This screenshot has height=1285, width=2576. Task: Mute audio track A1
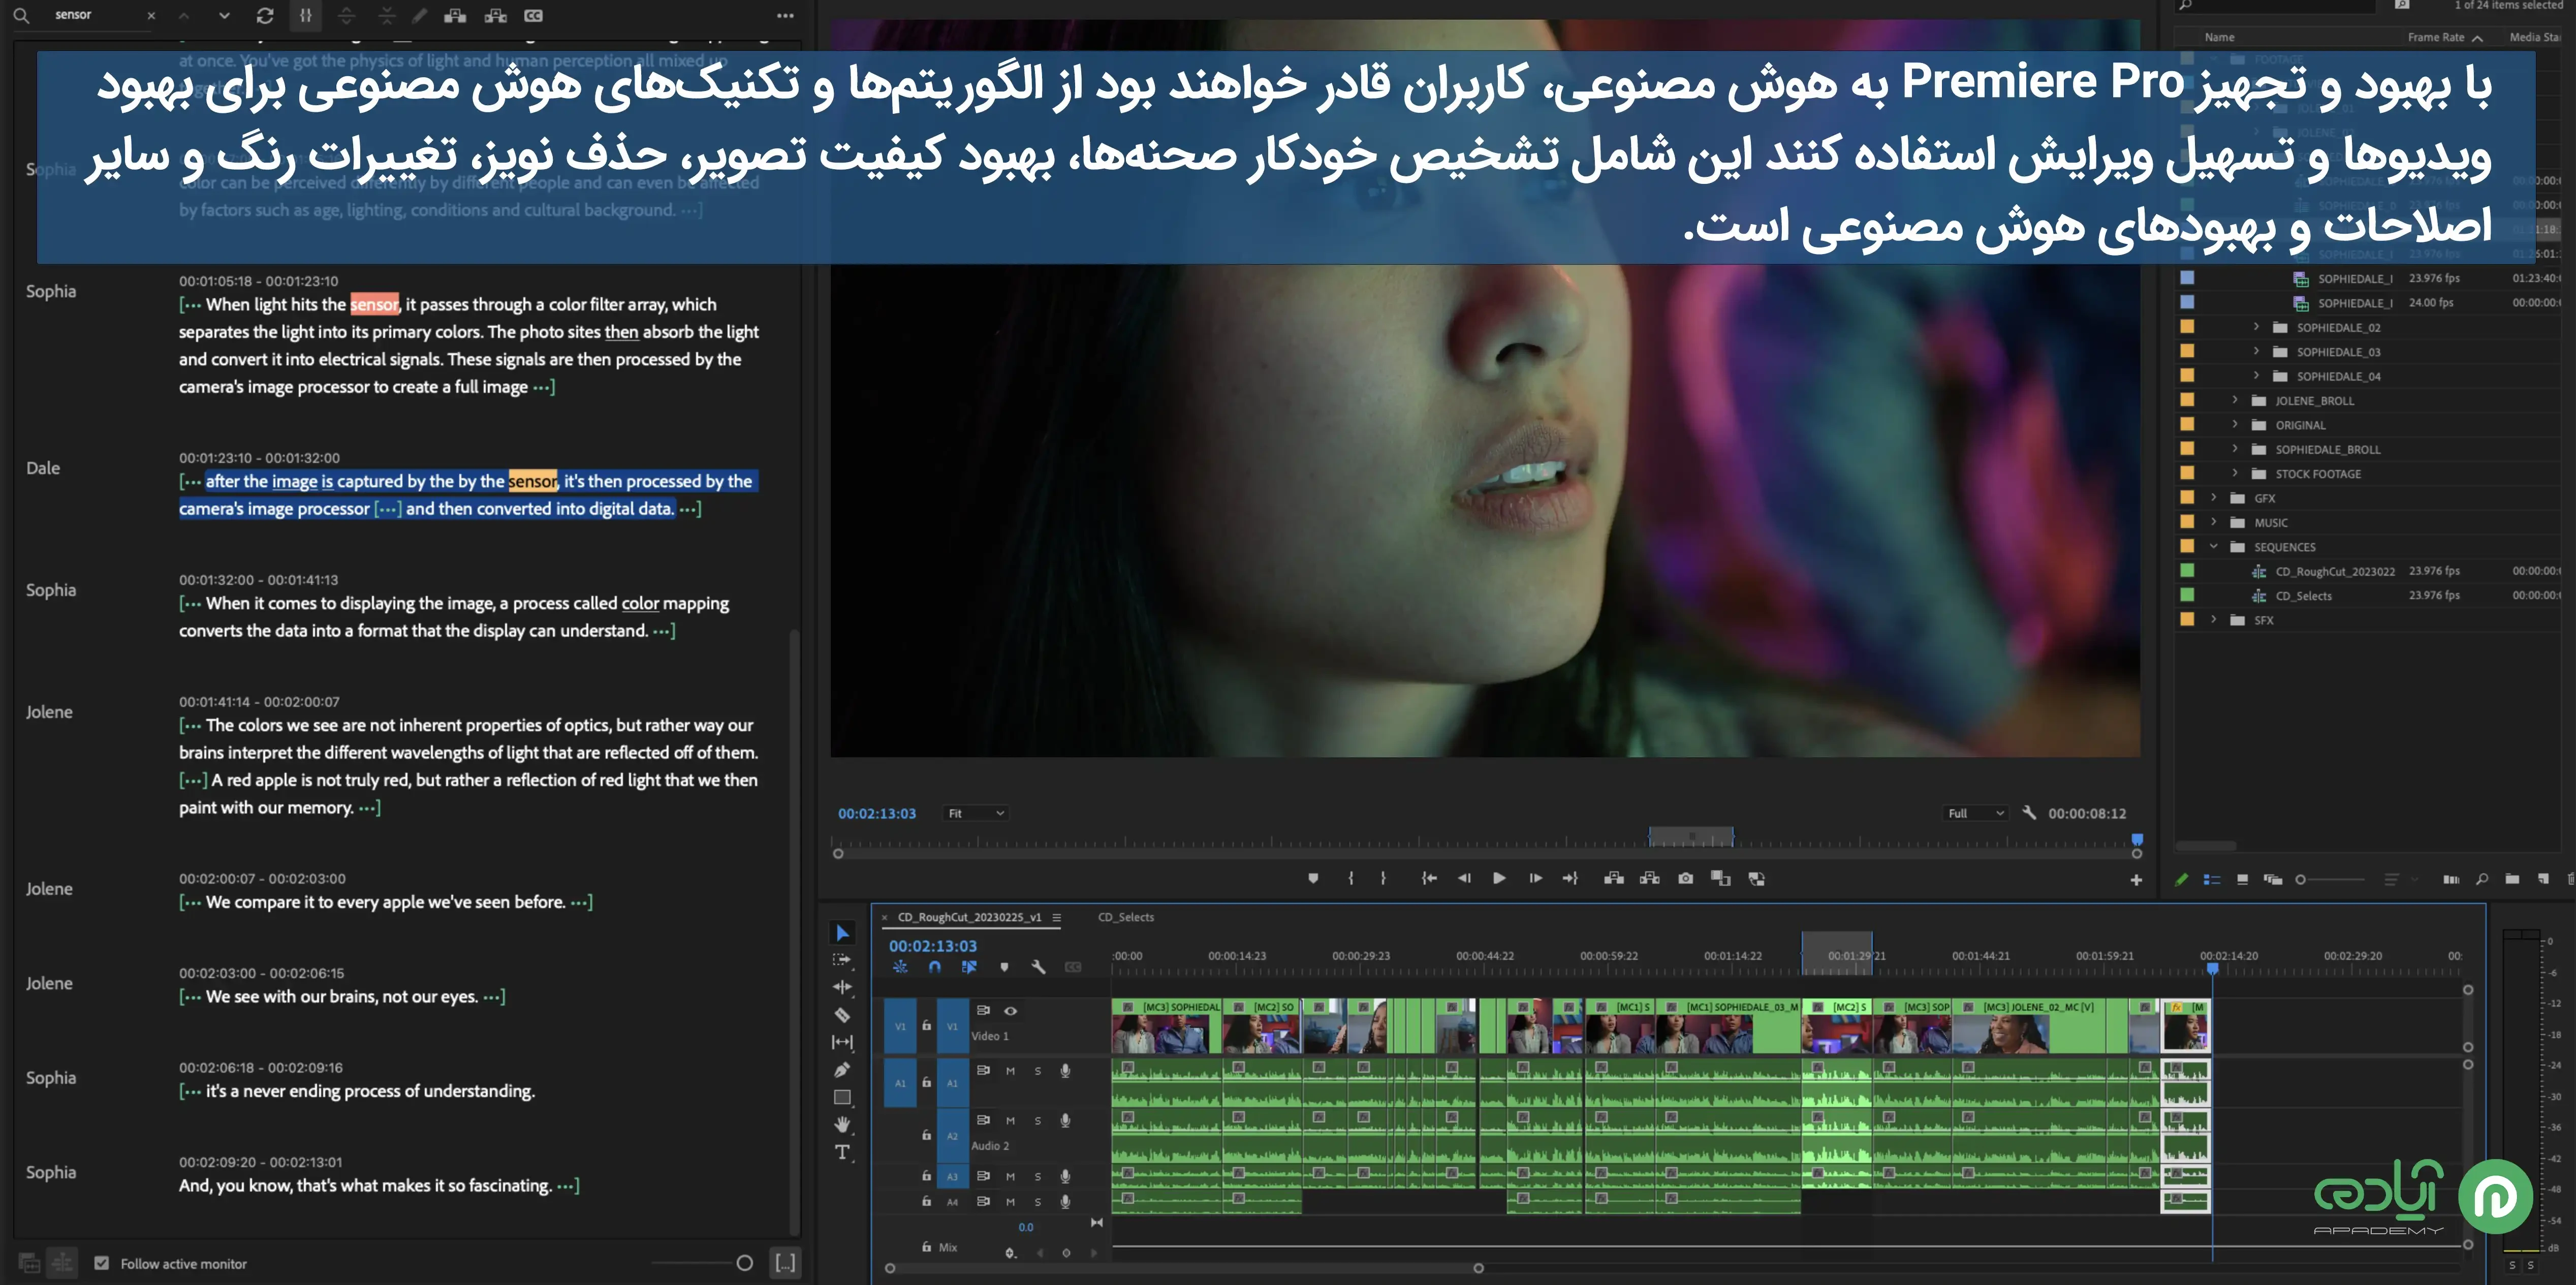[1010, 1071]
